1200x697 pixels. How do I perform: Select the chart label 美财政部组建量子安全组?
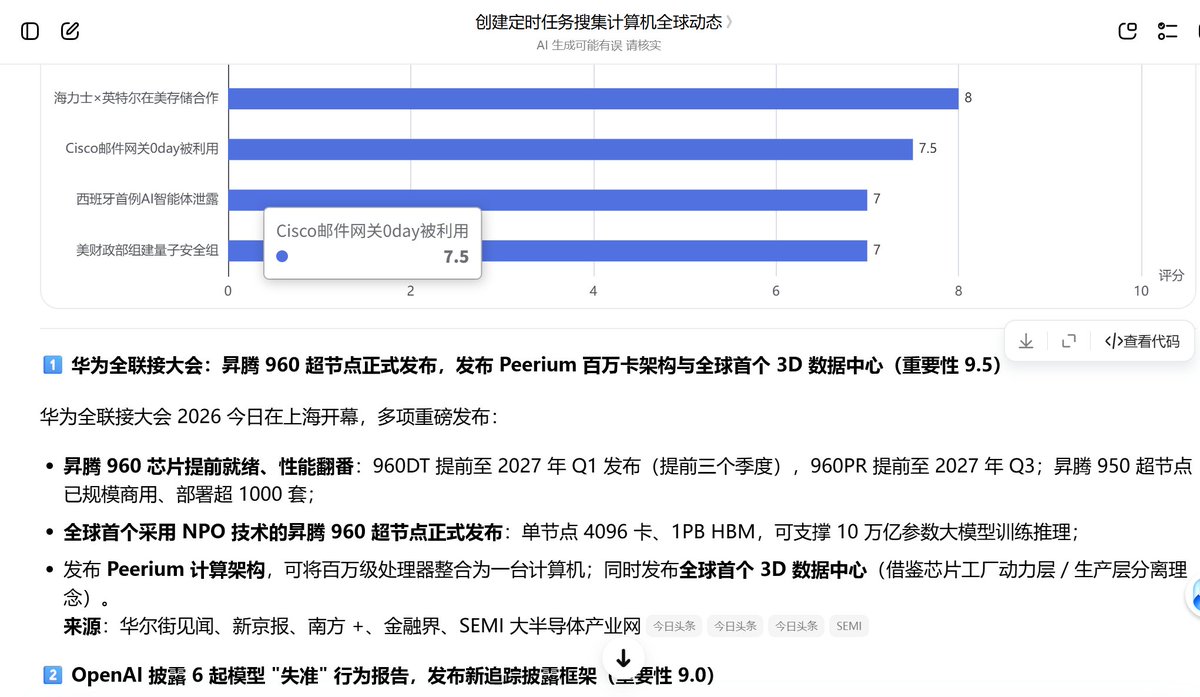[148, 251]
